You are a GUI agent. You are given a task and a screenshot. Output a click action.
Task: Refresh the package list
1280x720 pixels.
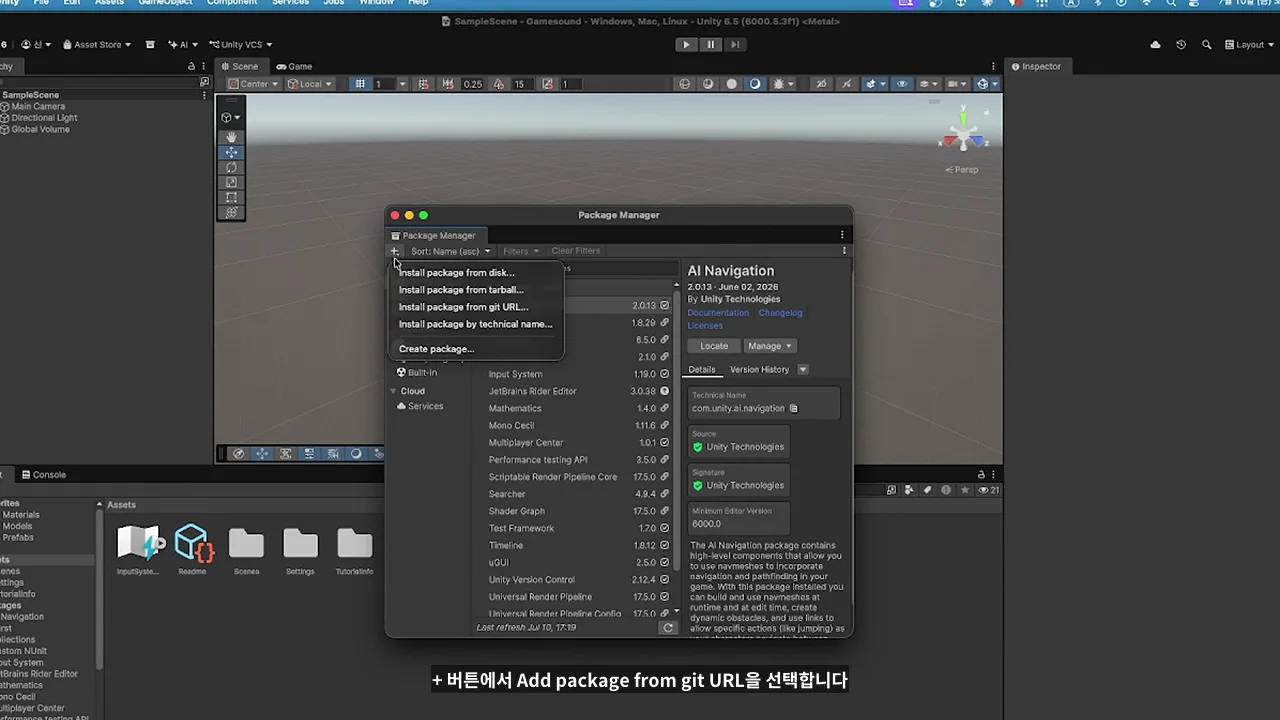point(668,628)
